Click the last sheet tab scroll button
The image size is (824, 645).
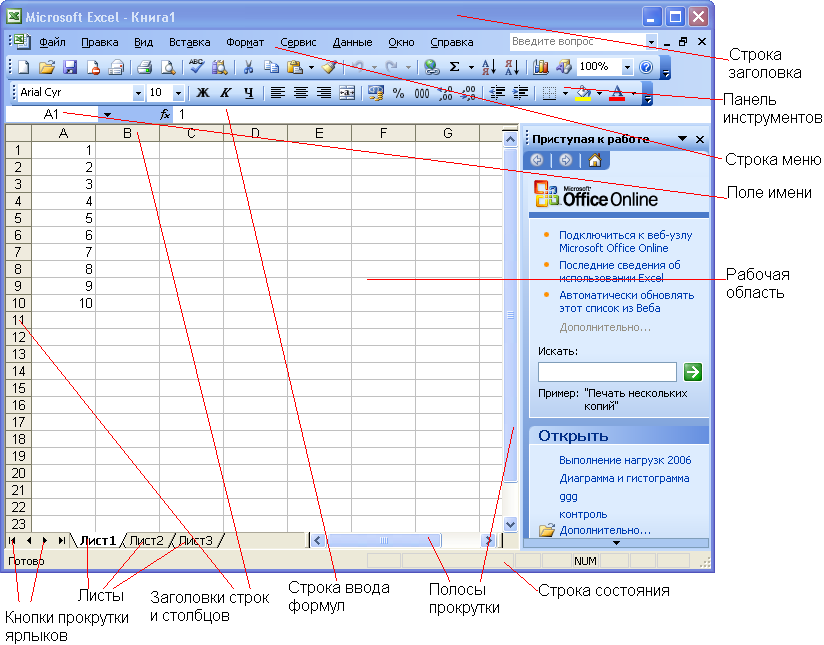pyautogui.click(x=62, y=540)
